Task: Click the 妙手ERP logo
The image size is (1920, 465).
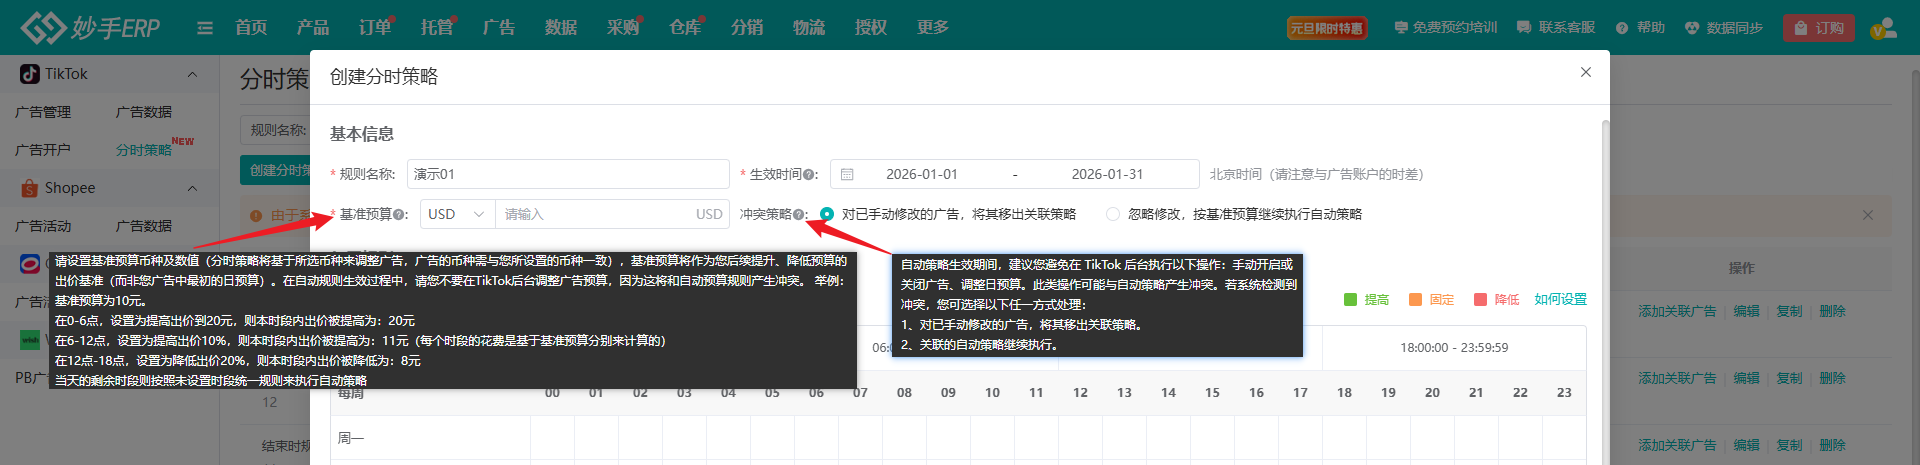Action: point(91,28)
